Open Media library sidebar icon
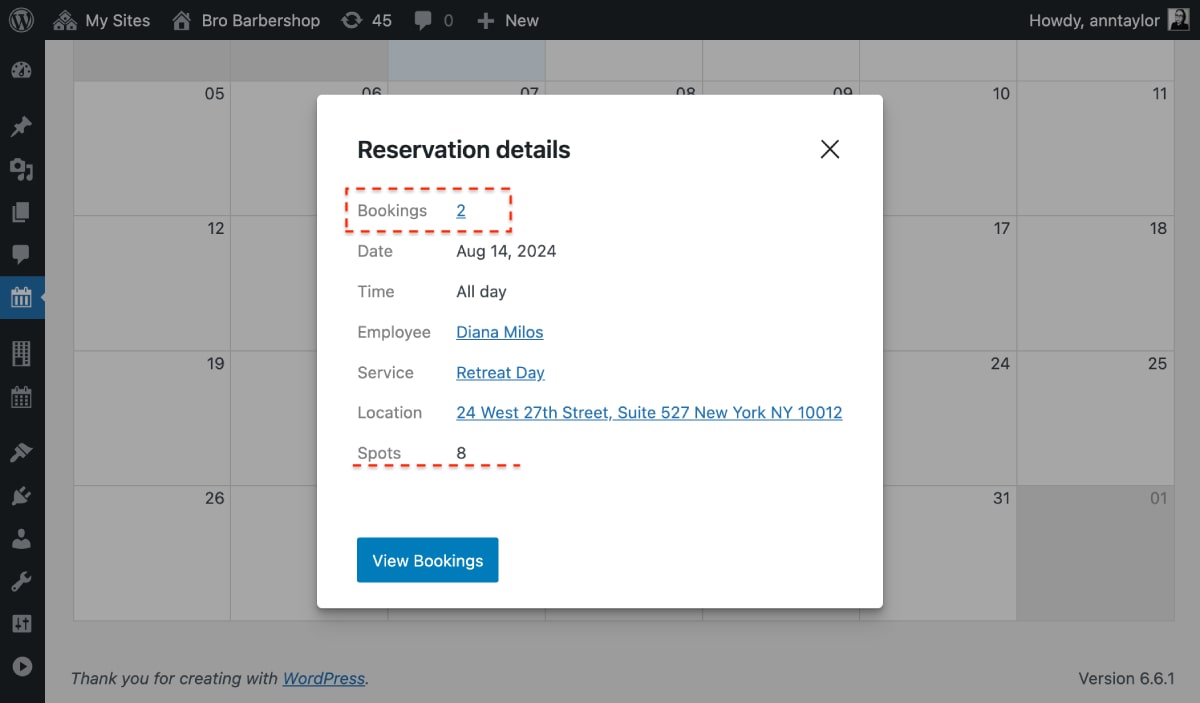This screenshot has height=703, width=1200. tap(21, 169)
